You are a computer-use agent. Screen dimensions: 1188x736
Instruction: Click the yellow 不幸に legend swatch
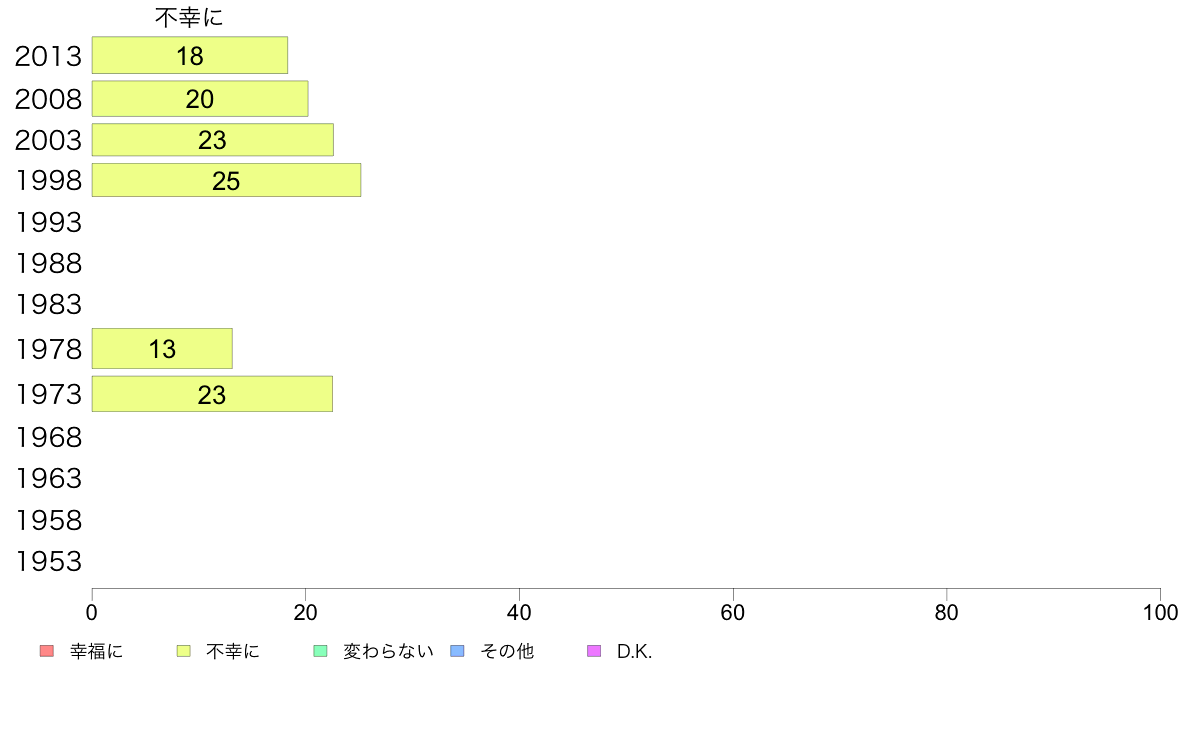[x=183, y=651]
